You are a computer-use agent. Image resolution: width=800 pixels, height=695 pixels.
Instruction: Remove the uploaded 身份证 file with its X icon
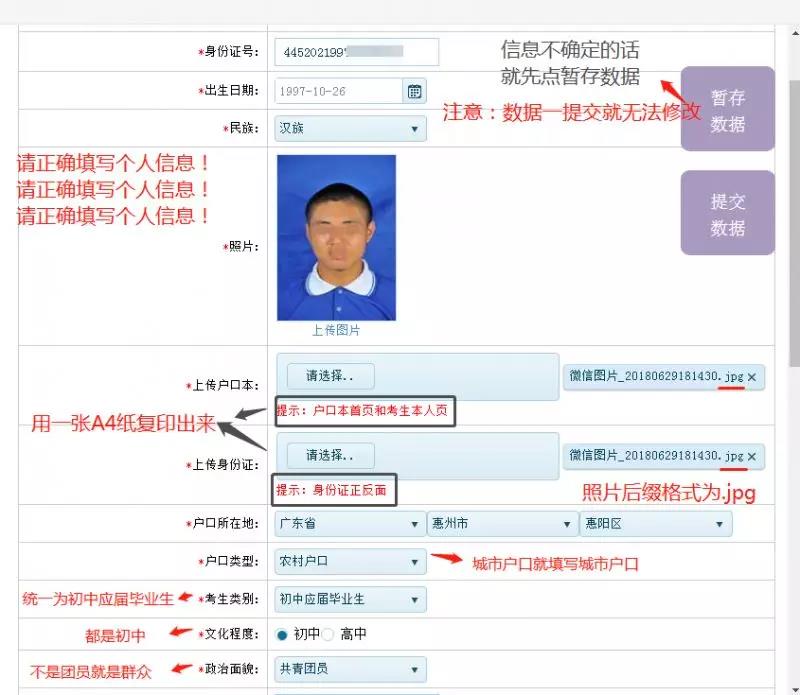[752, 456]
